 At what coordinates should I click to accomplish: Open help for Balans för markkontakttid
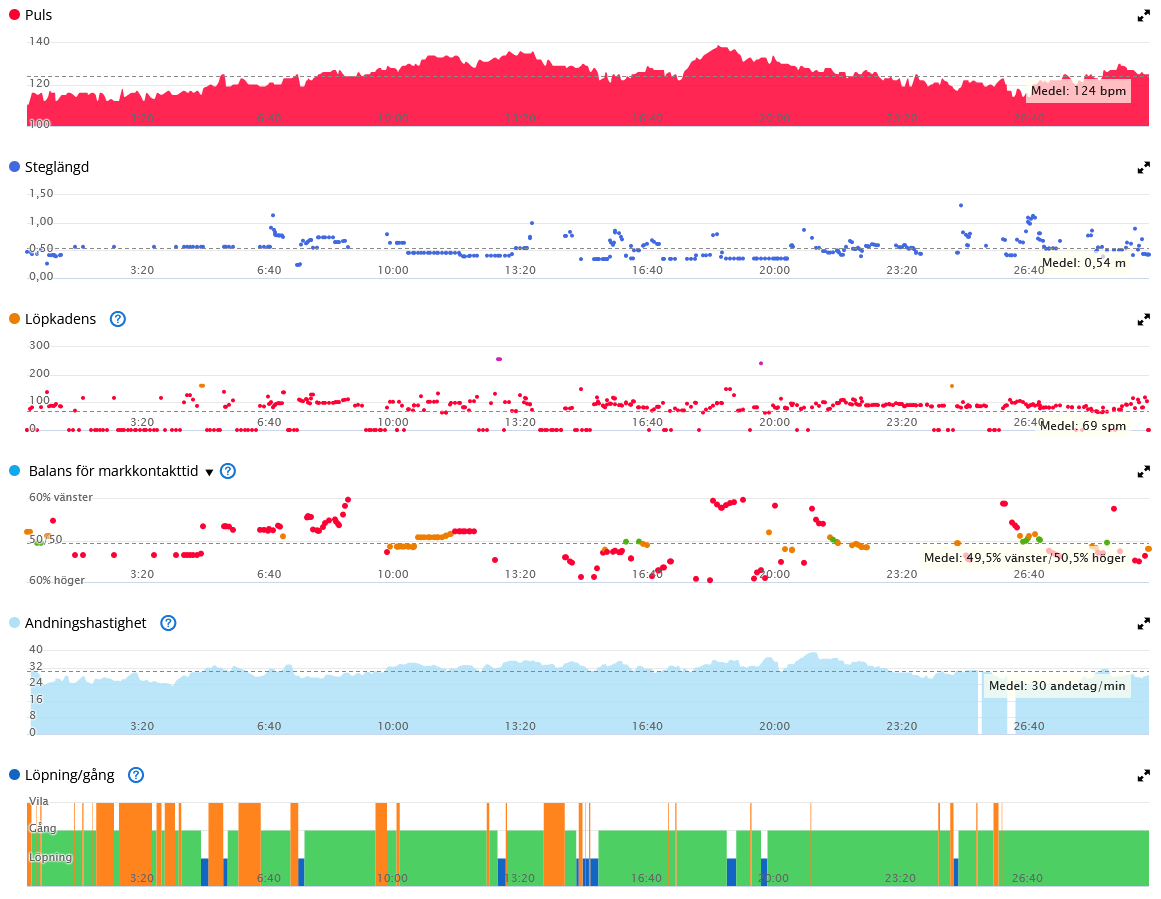228,471
